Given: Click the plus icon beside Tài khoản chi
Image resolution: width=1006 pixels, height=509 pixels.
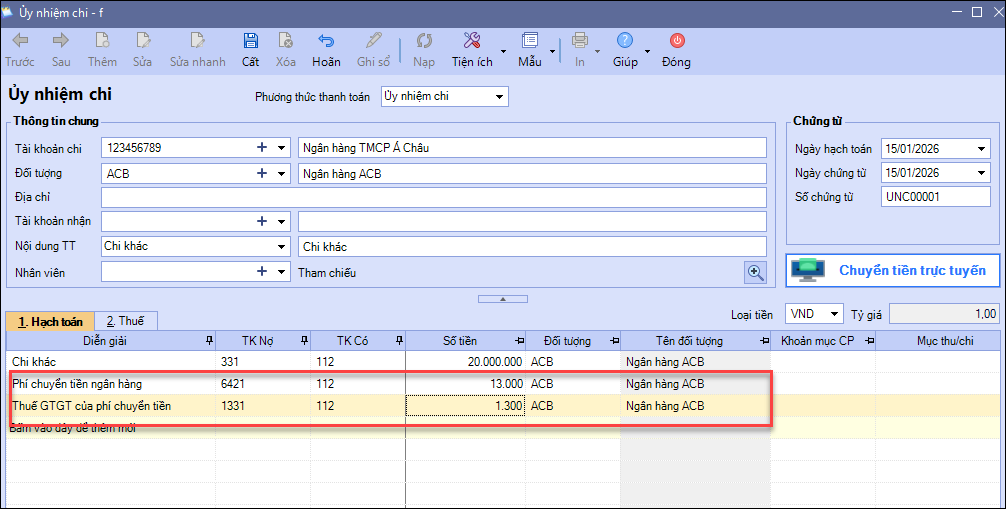Looking at the screenshot, I should pos(263,147).
